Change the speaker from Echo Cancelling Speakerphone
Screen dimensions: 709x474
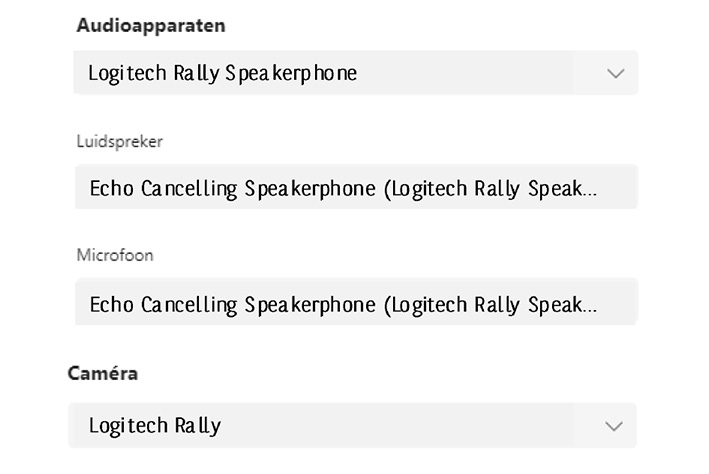click(x=355, y=187)
